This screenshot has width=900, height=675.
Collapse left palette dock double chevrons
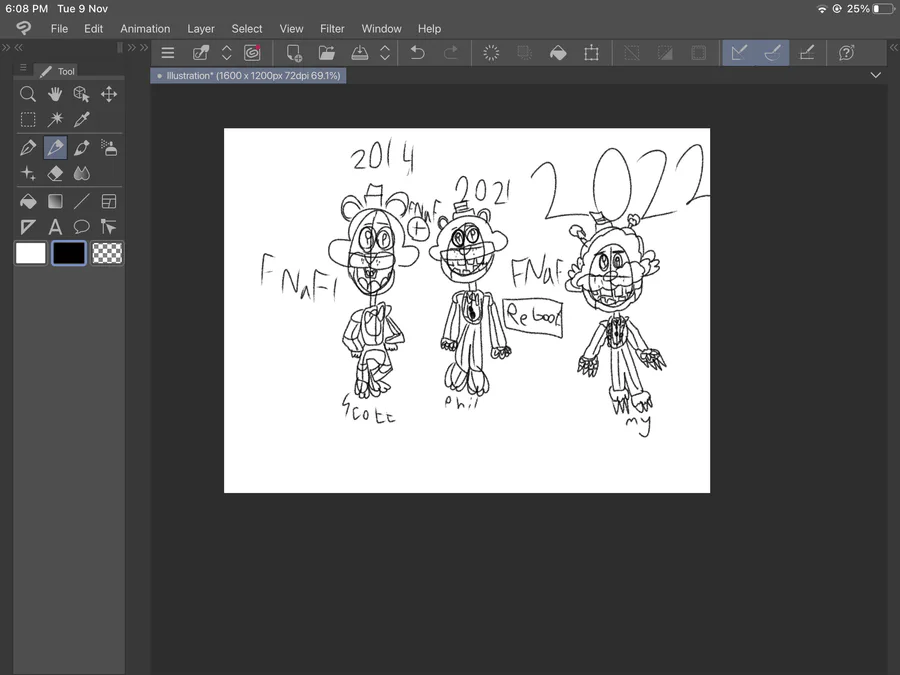(19, 48)
